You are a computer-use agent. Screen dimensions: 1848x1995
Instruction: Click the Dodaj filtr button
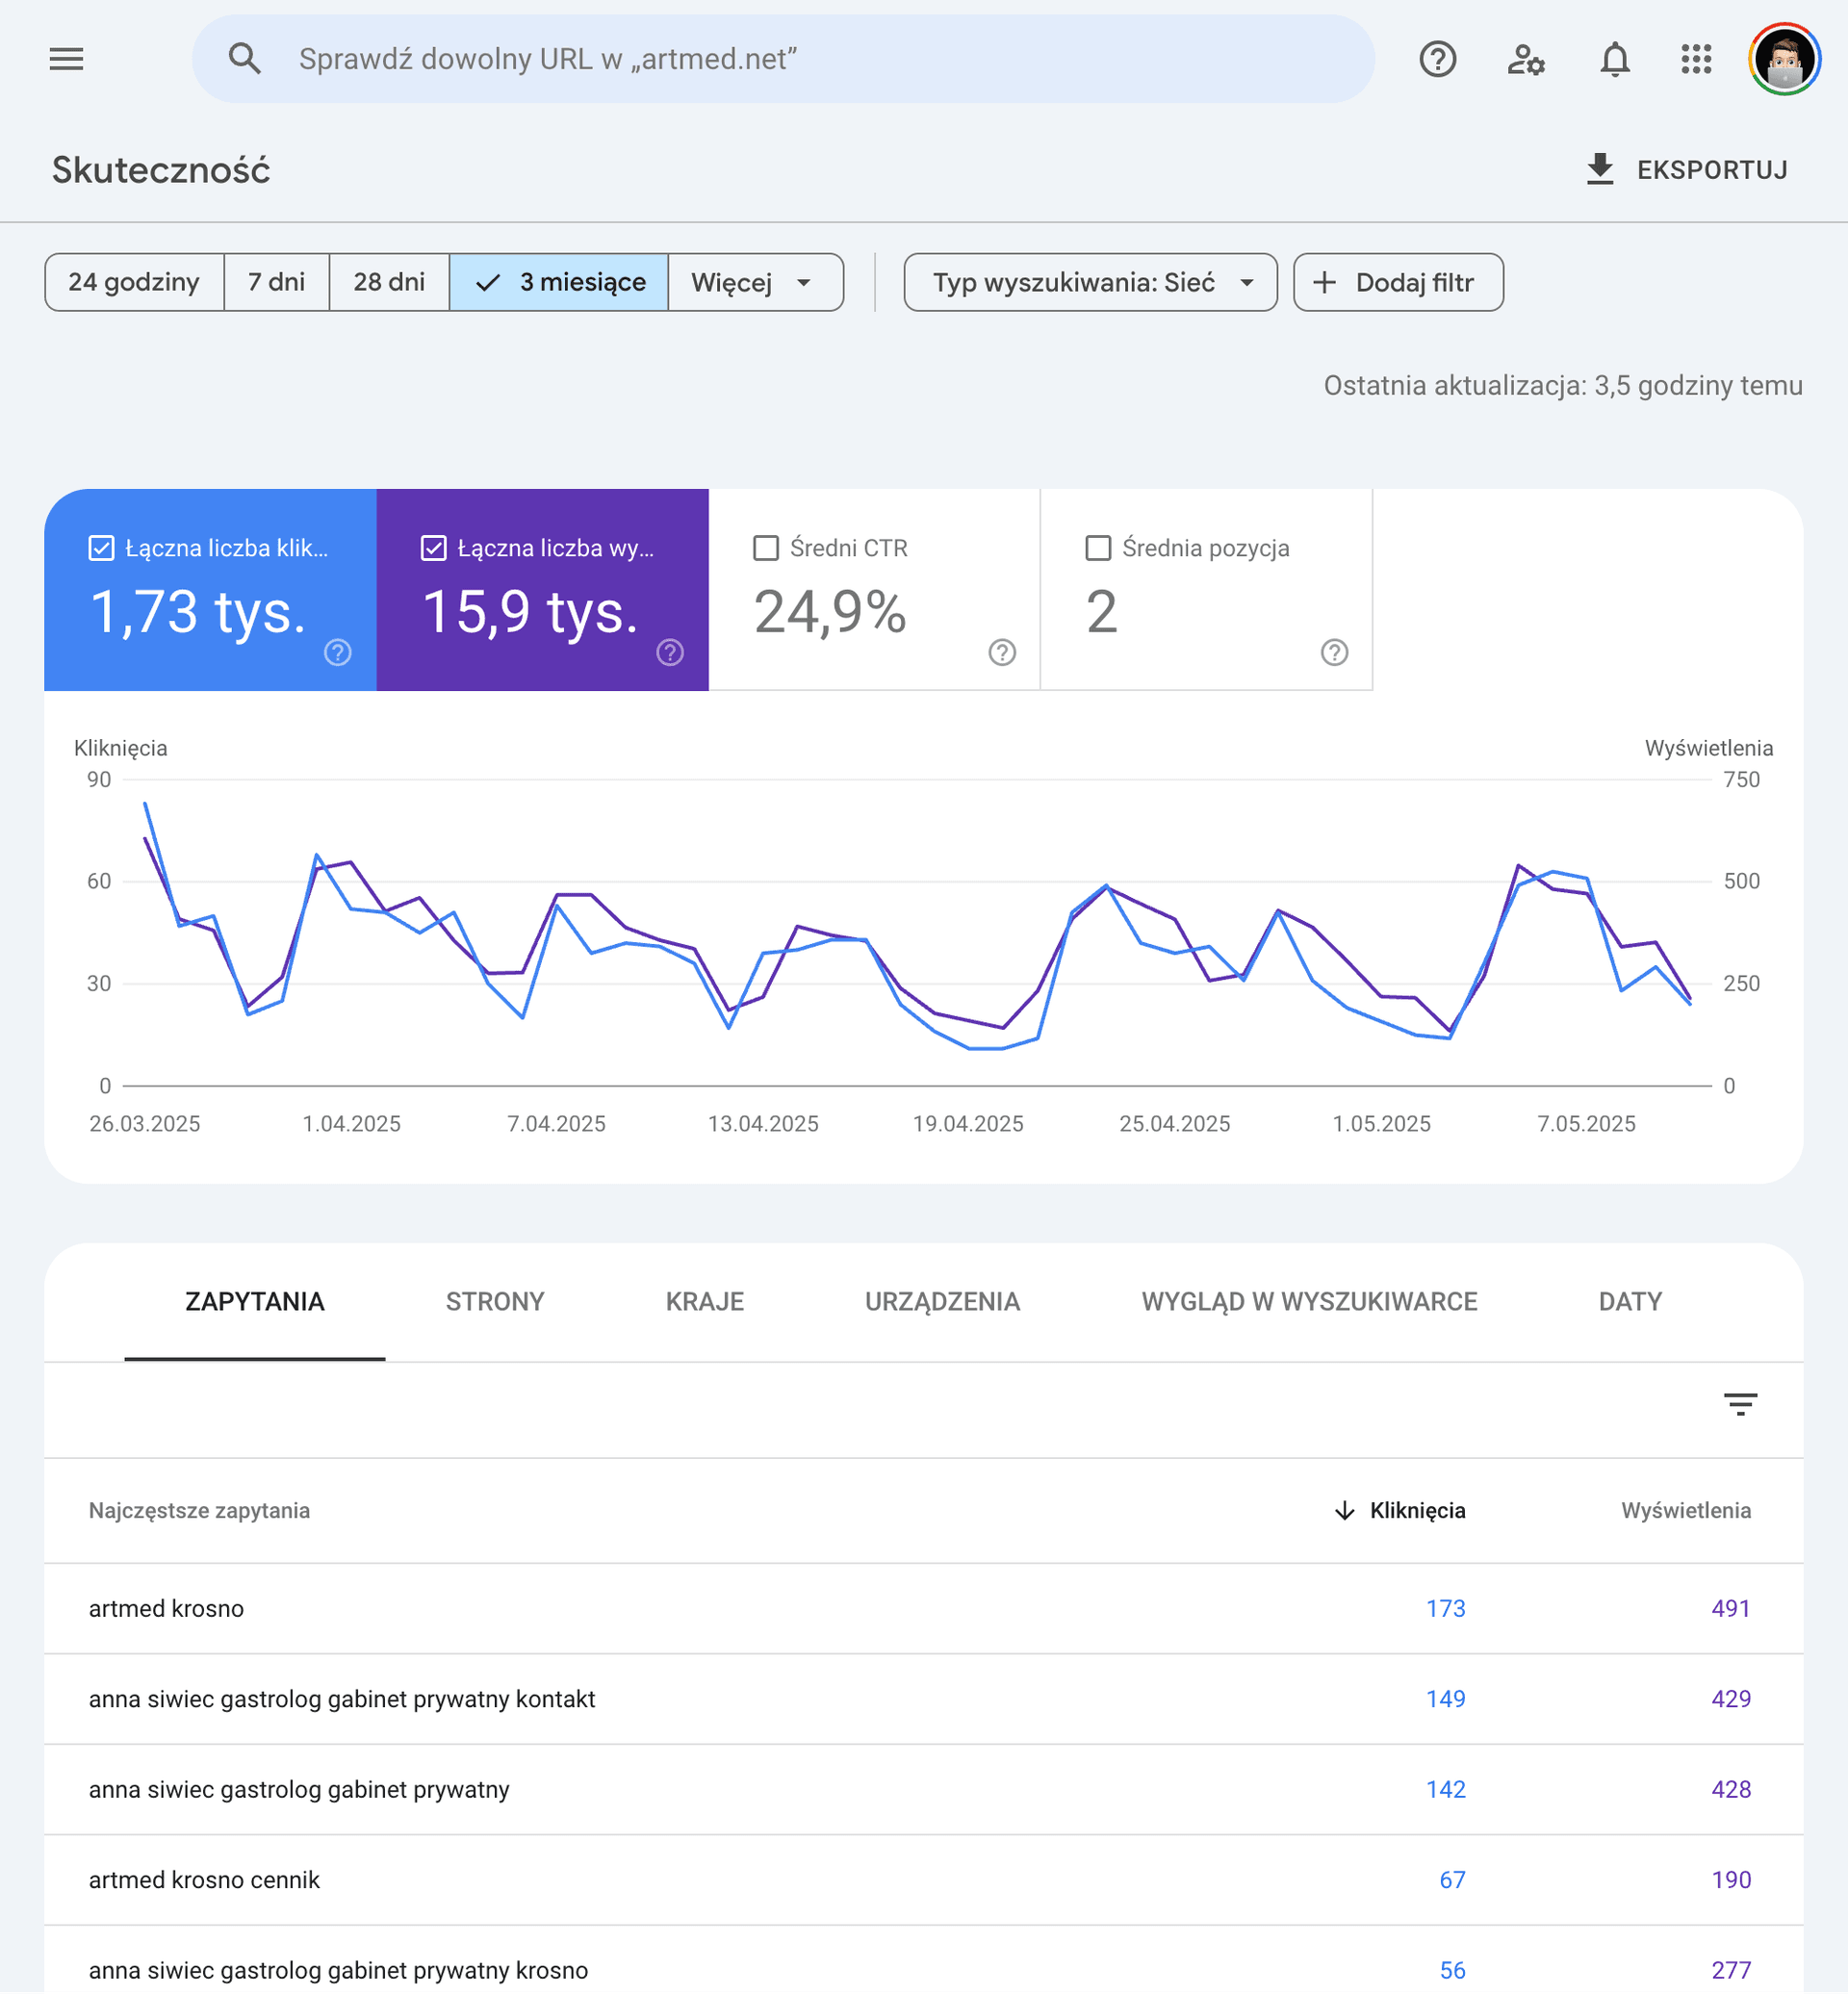coord(1398,282)
